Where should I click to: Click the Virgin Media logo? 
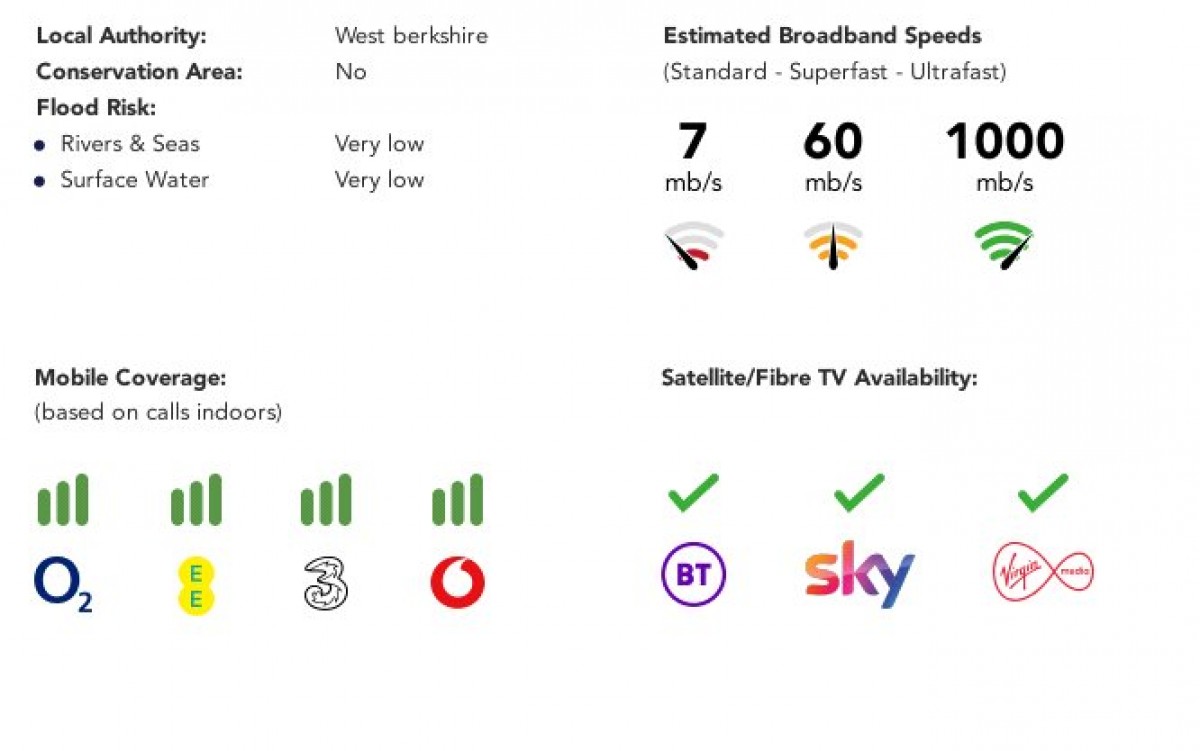(x=1043, y=574)
